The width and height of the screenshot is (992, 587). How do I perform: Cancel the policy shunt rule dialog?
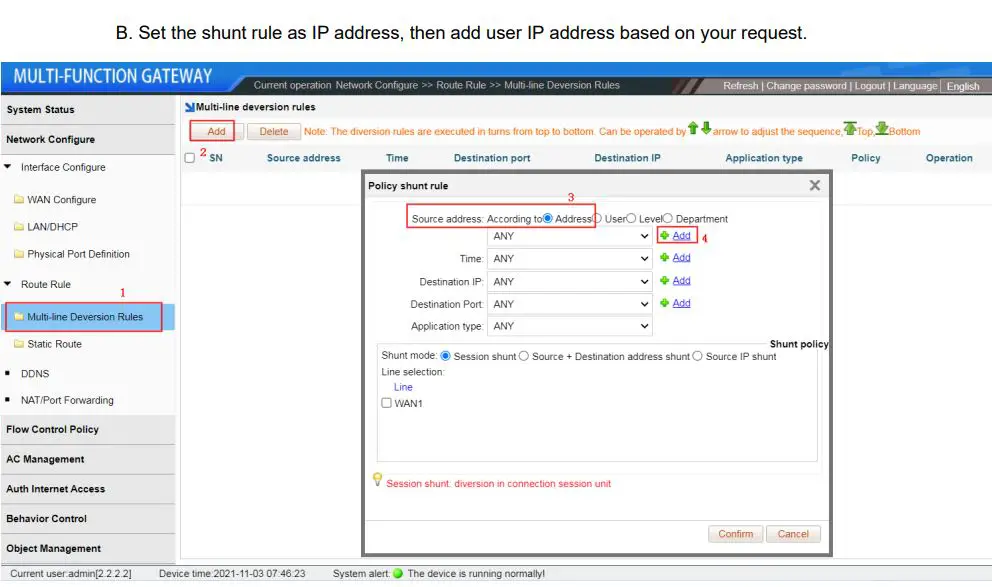click(793, 534)
